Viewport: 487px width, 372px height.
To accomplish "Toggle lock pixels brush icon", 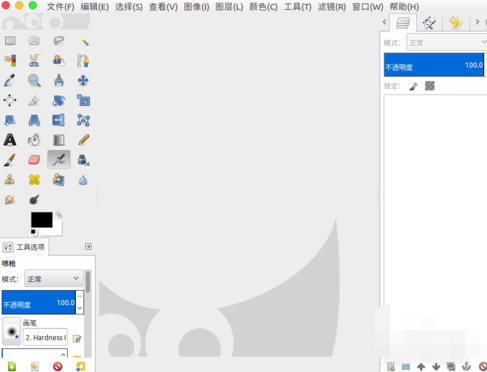I will coord(413,86).
